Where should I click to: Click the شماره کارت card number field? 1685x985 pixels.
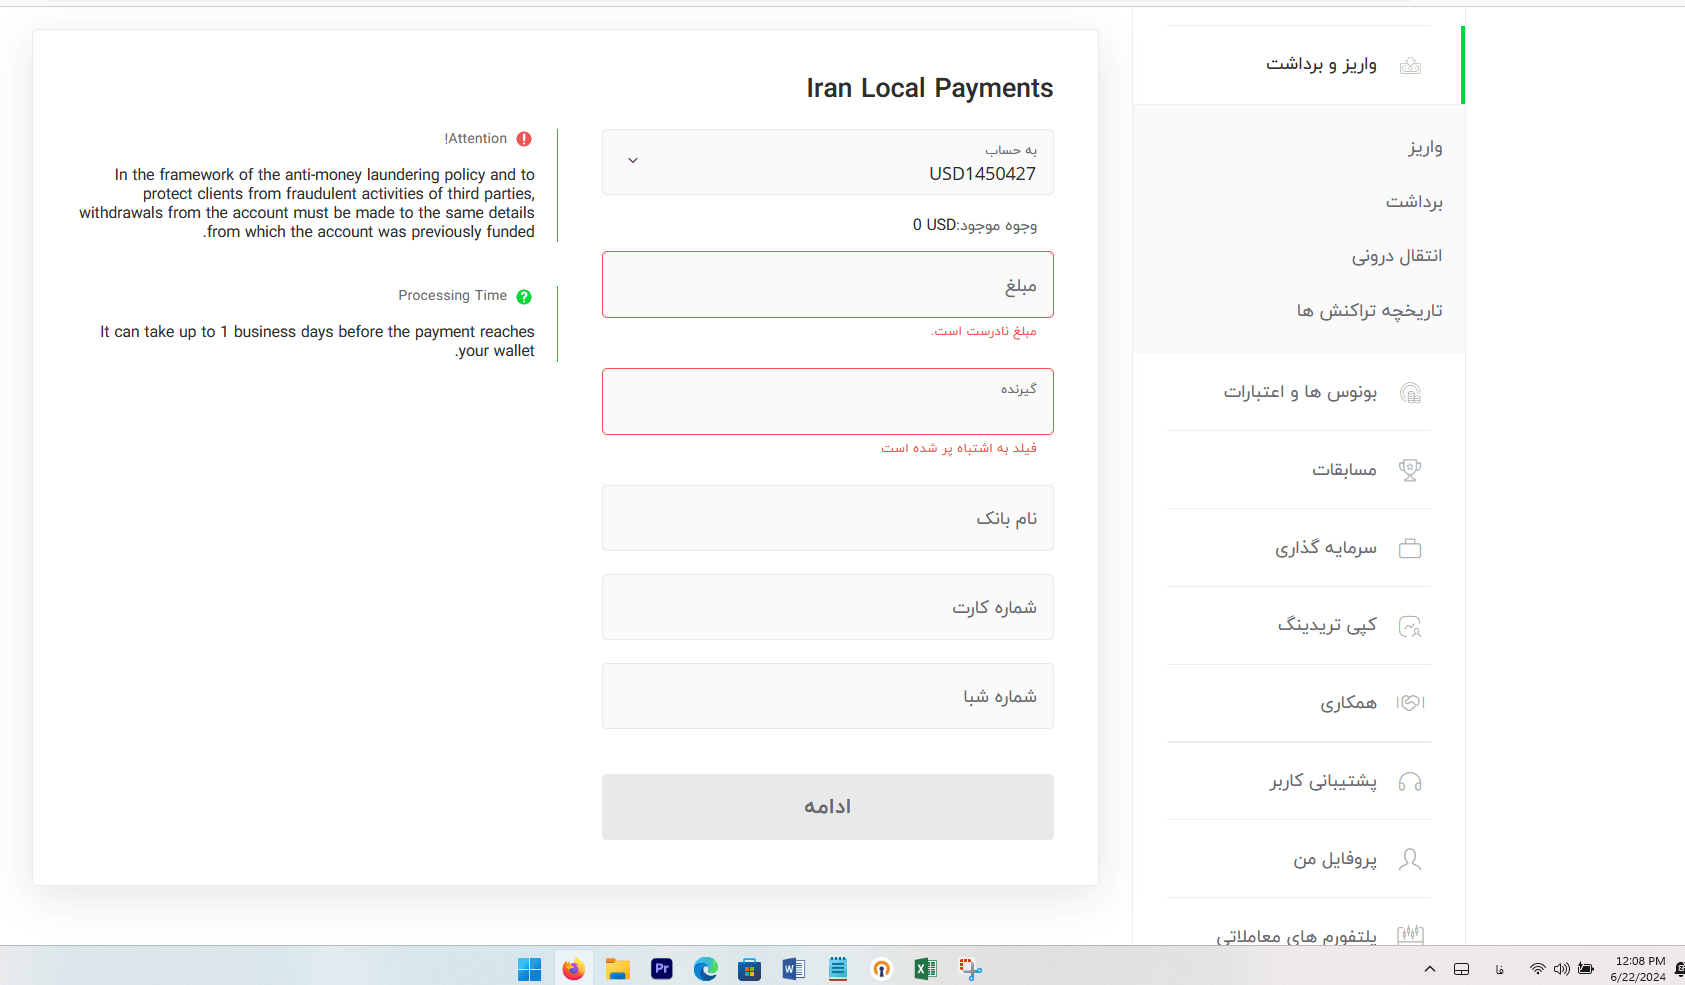tap(828, 607)
